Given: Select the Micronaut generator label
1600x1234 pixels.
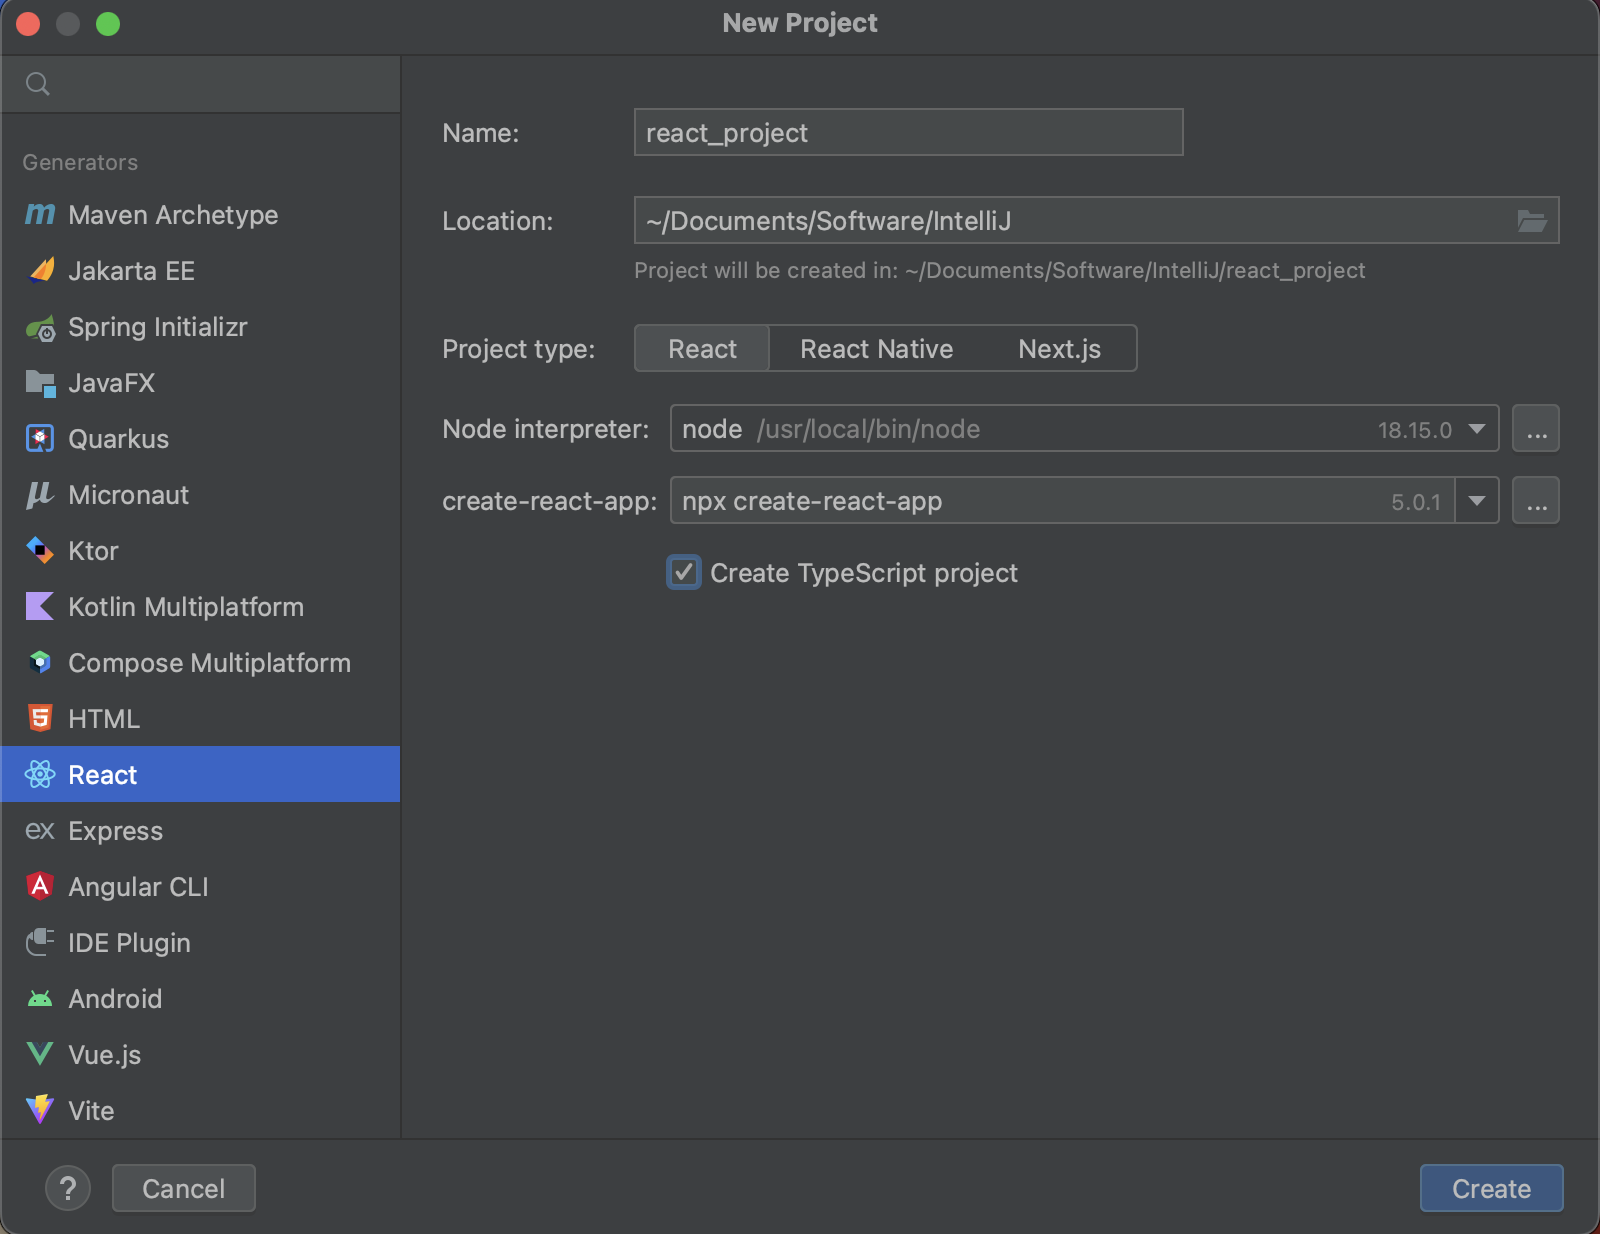Looking at the screenshot, I should [x=128, y=495].
